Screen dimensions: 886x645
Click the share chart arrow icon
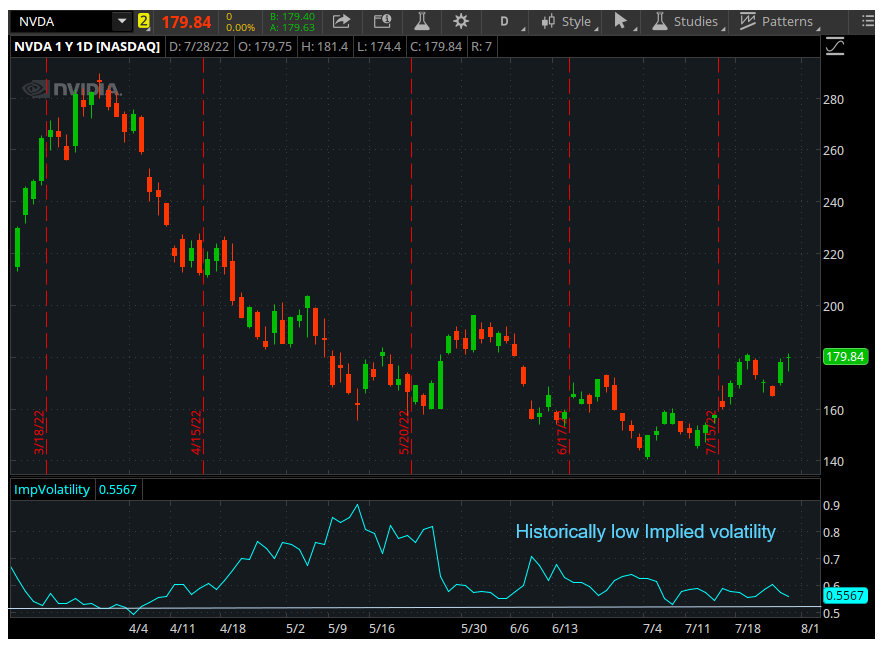[x=341, y=22]
